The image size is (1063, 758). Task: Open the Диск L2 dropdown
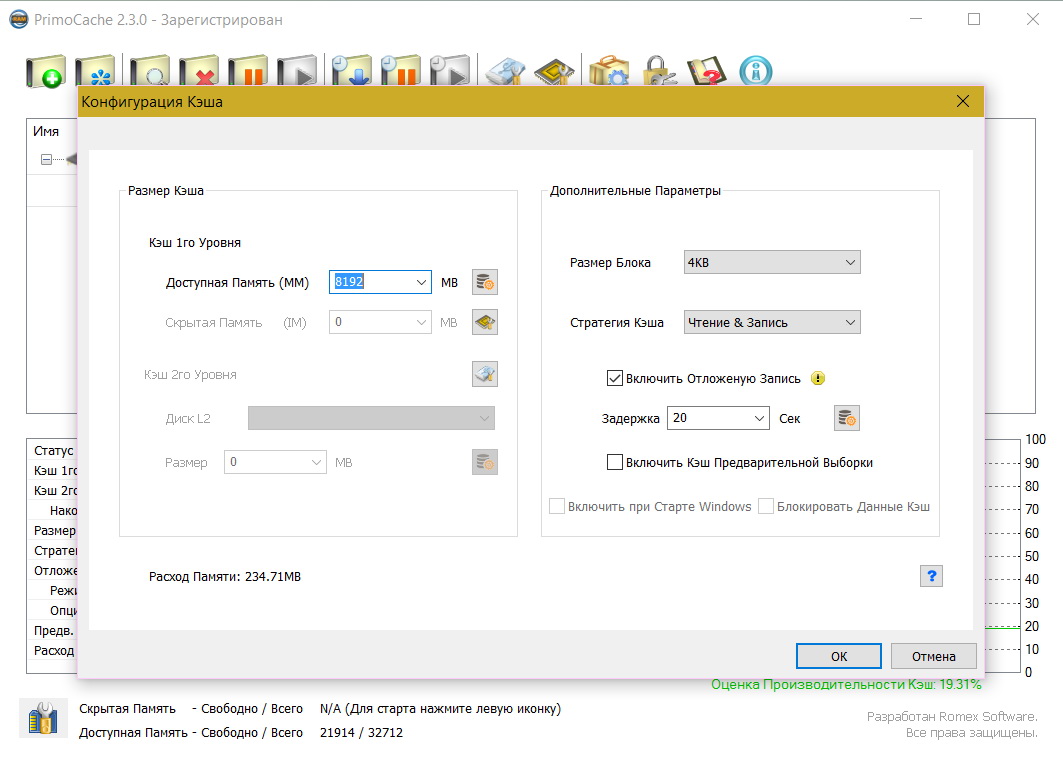click(372, 418)
